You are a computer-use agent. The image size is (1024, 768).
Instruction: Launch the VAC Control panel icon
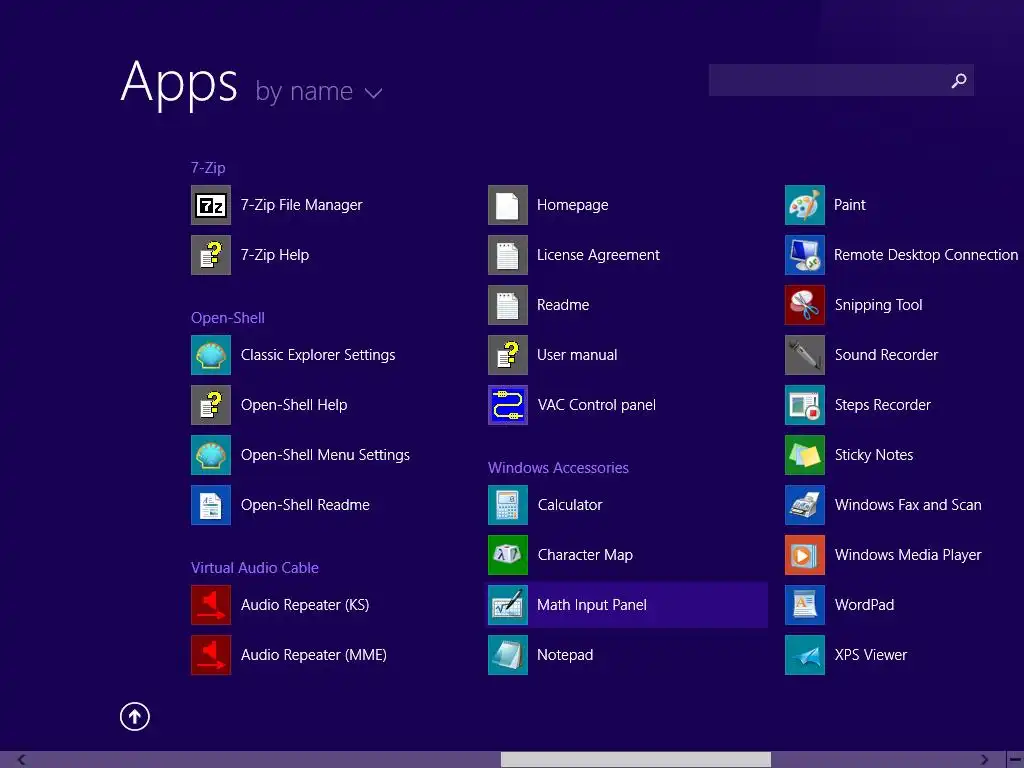(x=507, y=405)
